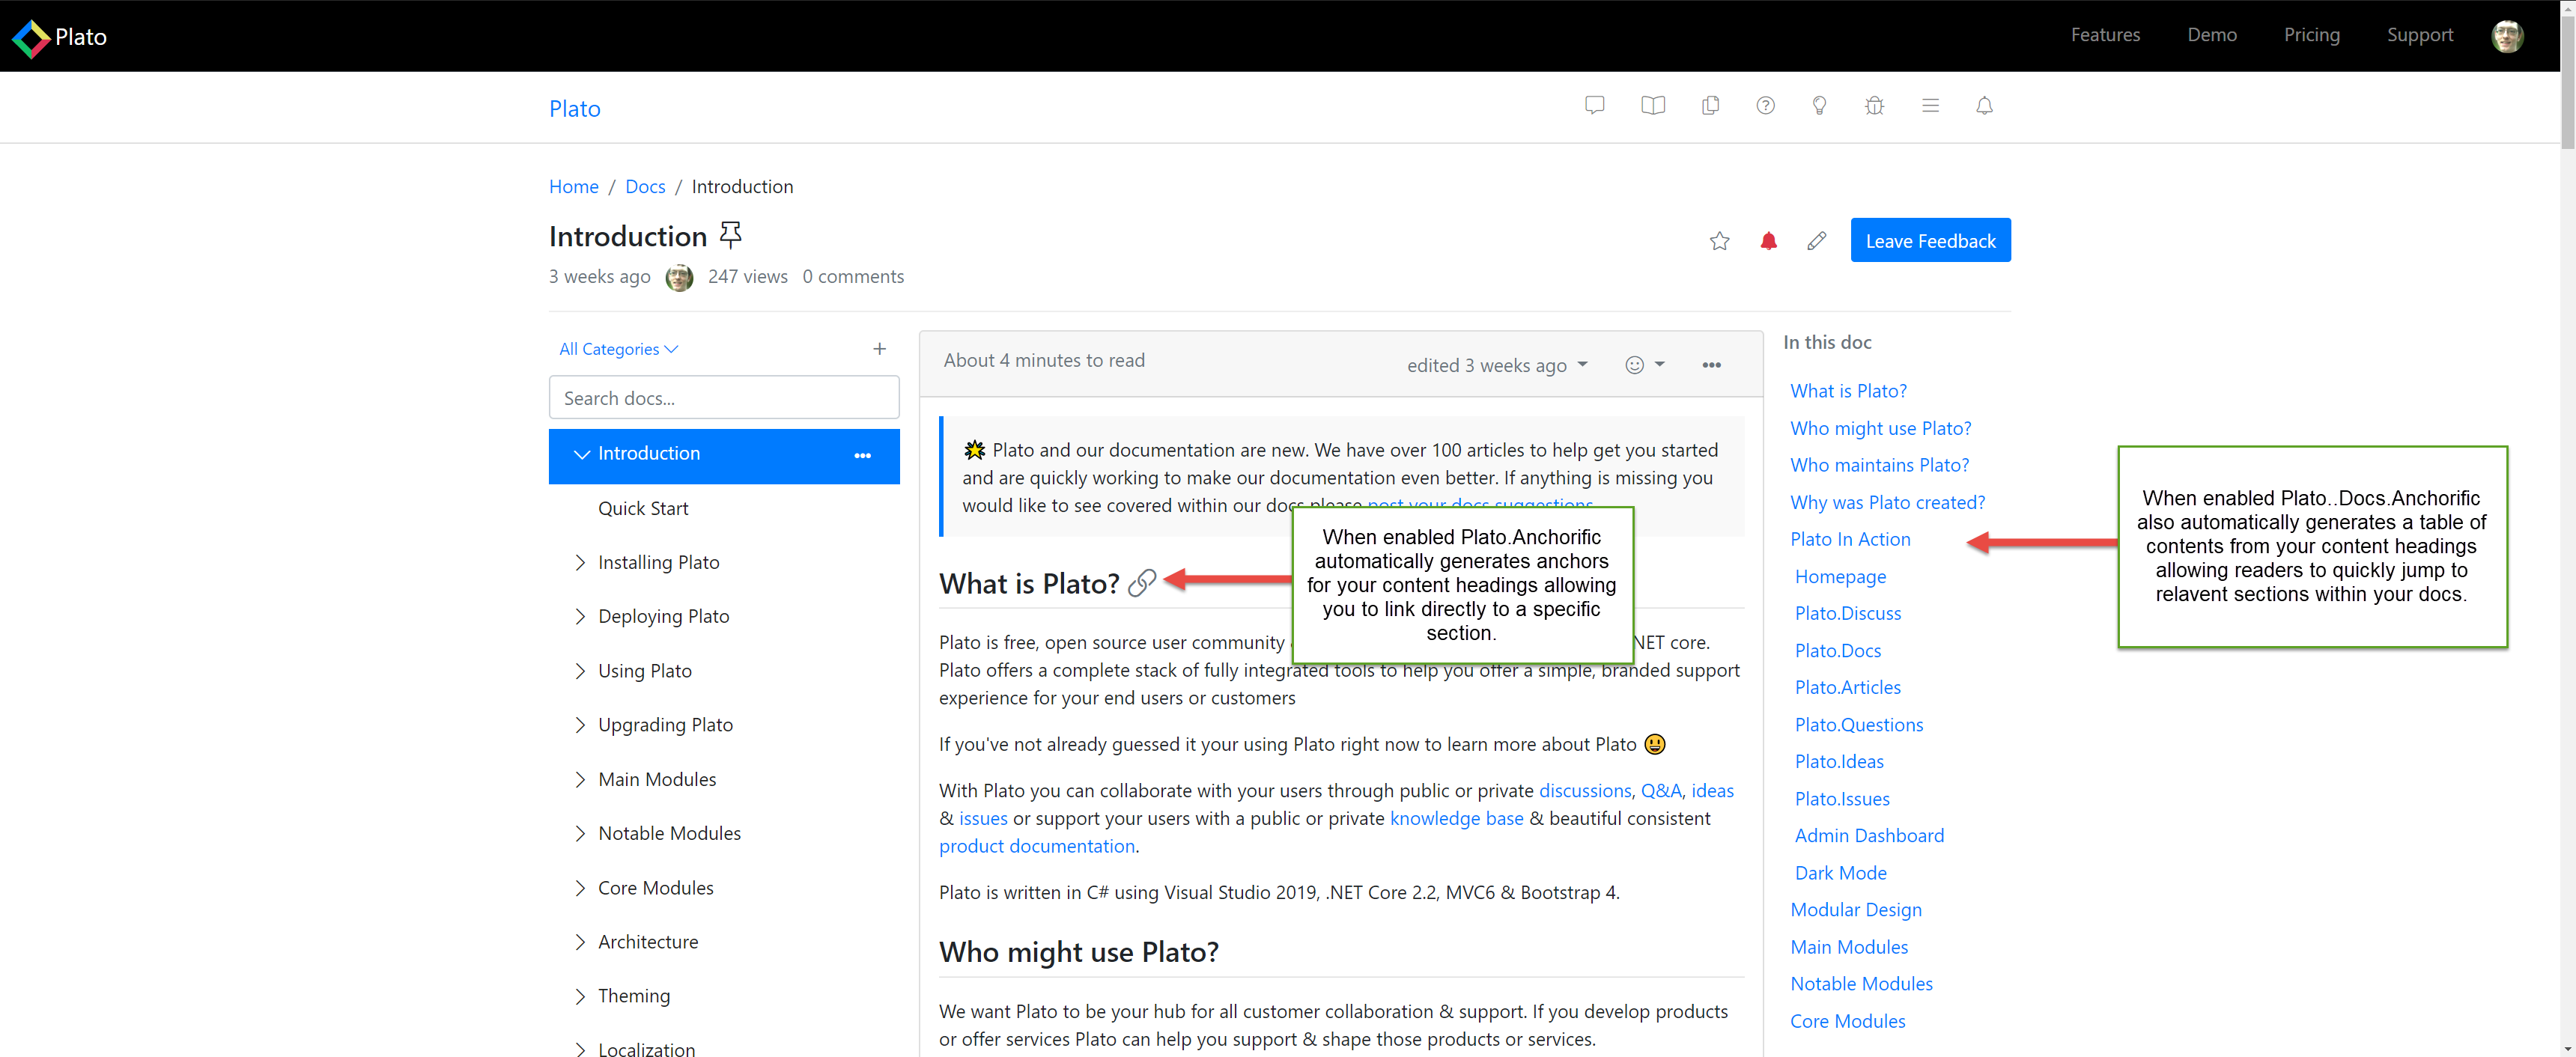Expand Architecture chevron
Image resolution: width=2576 pixels, height=1057 pixels.
tap(580, 942)
